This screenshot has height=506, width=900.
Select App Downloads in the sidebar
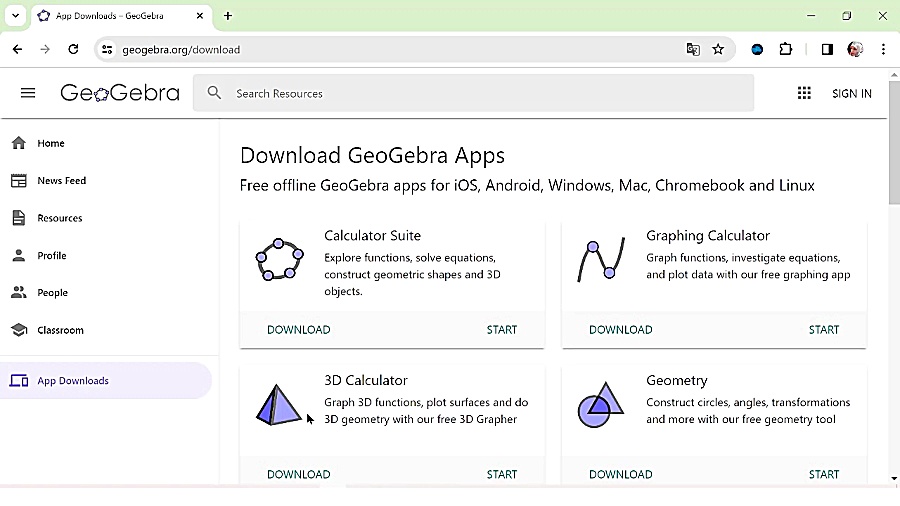pos(106,380)
